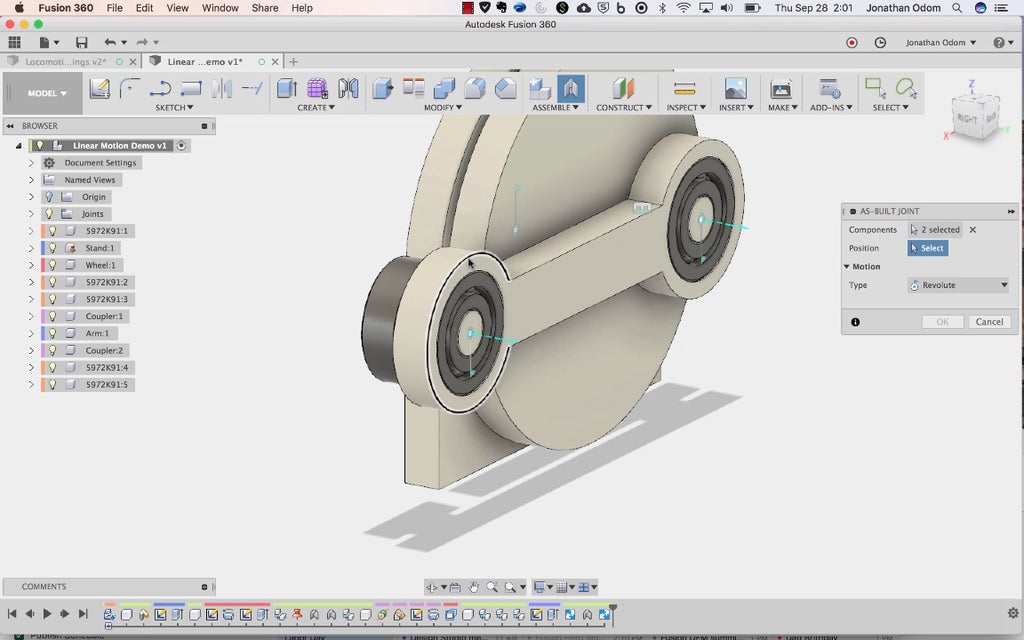Click Cancel in As-Built Joint dialog
1024x640 pixels.
[x=989, y=322]
